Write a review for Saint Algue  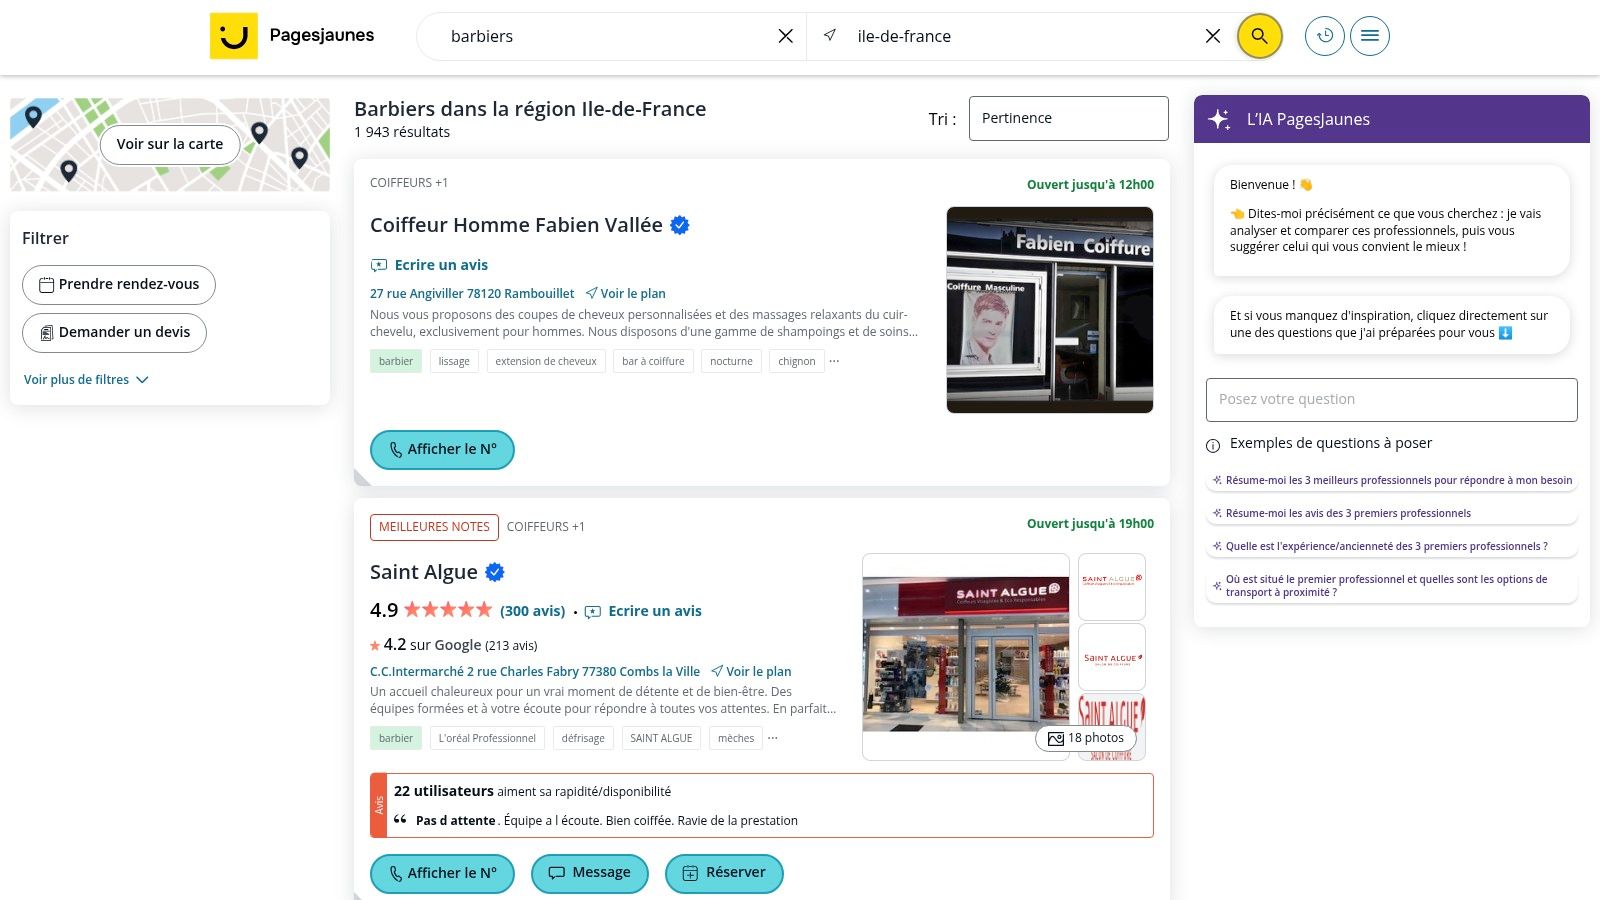(x=644, y=611)
